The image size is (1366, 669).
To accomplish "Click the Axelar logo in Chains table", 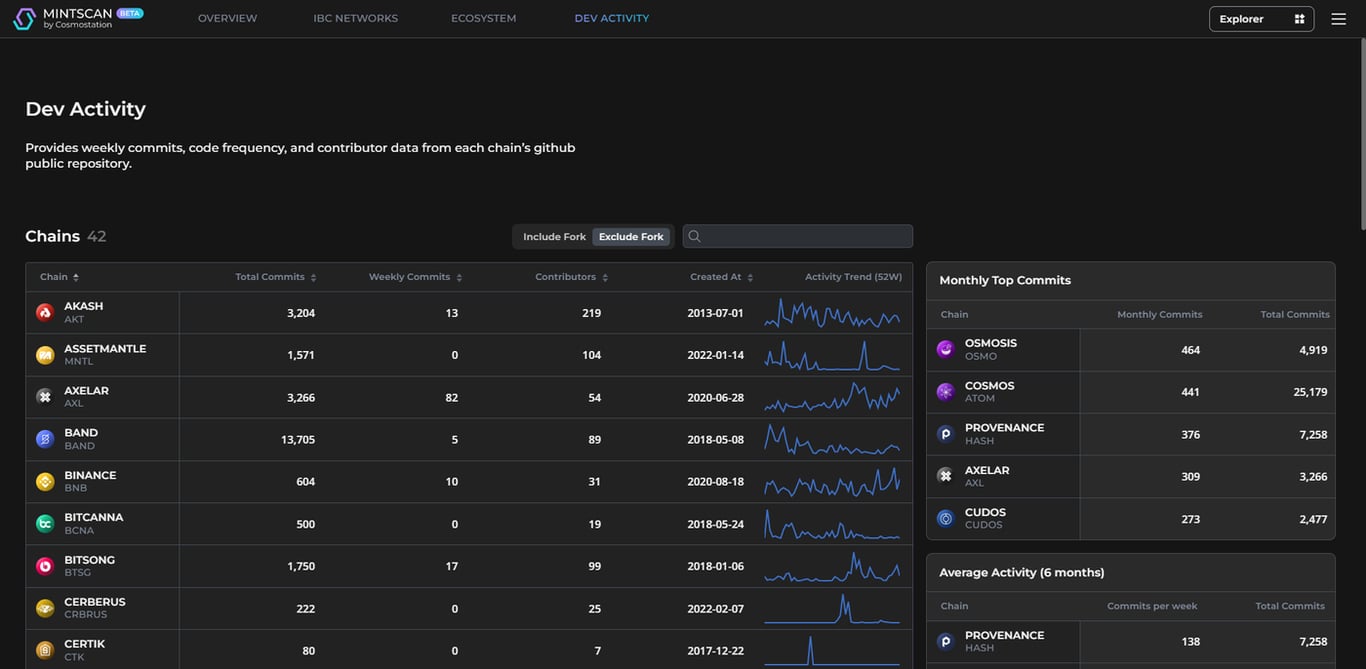I will [45, 397].
